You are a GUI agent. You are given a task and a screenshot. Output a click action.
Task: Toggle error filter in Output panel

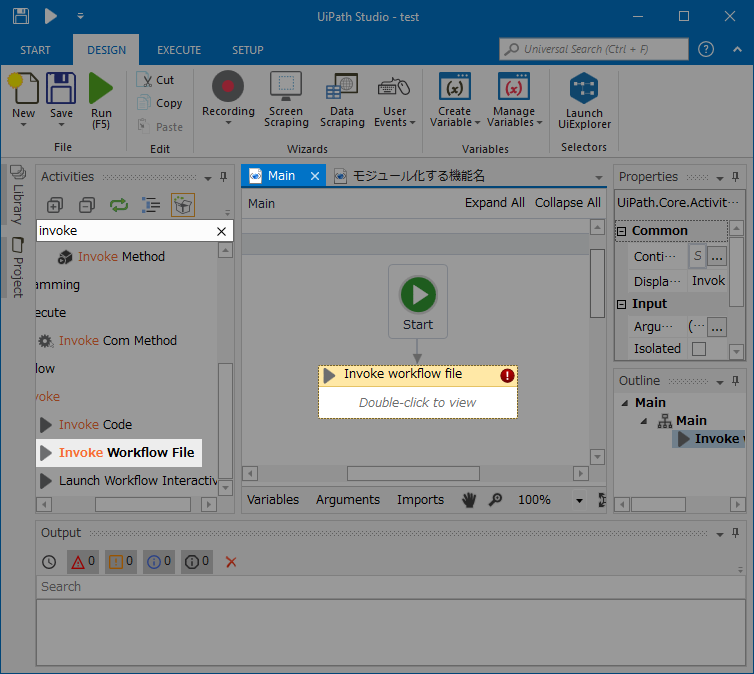click(83, 562)
